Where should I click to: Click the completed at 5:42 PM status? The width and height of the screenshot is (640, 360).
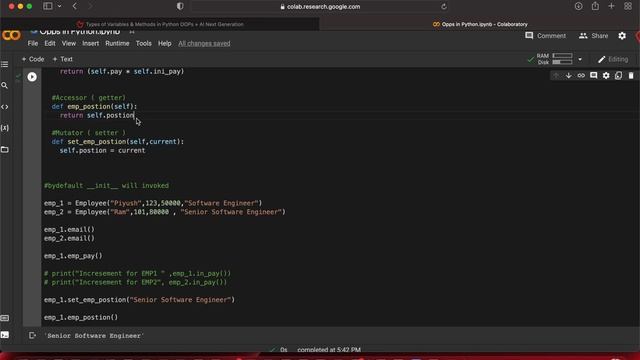coord(329,350)
